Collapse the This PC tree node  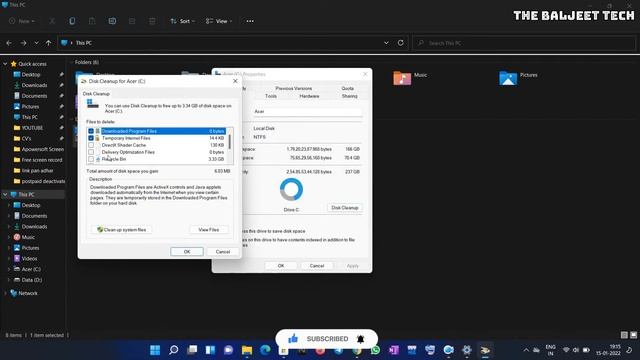tap(5, 194)
